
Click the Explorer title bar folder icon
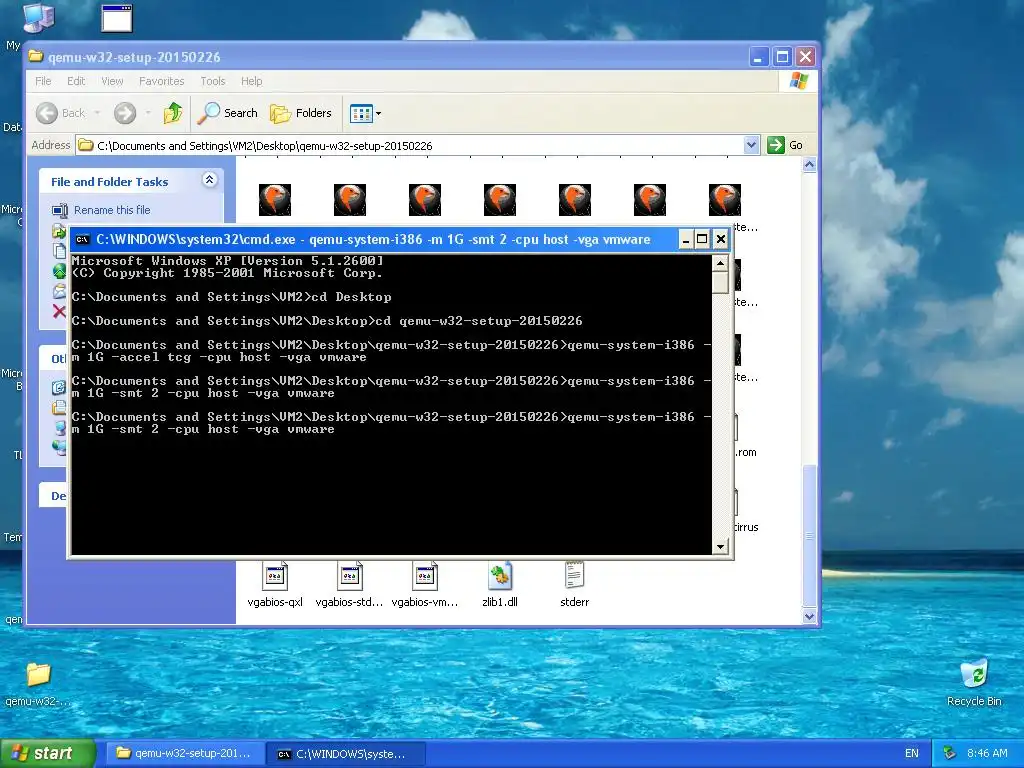click(x=36, y=57)
